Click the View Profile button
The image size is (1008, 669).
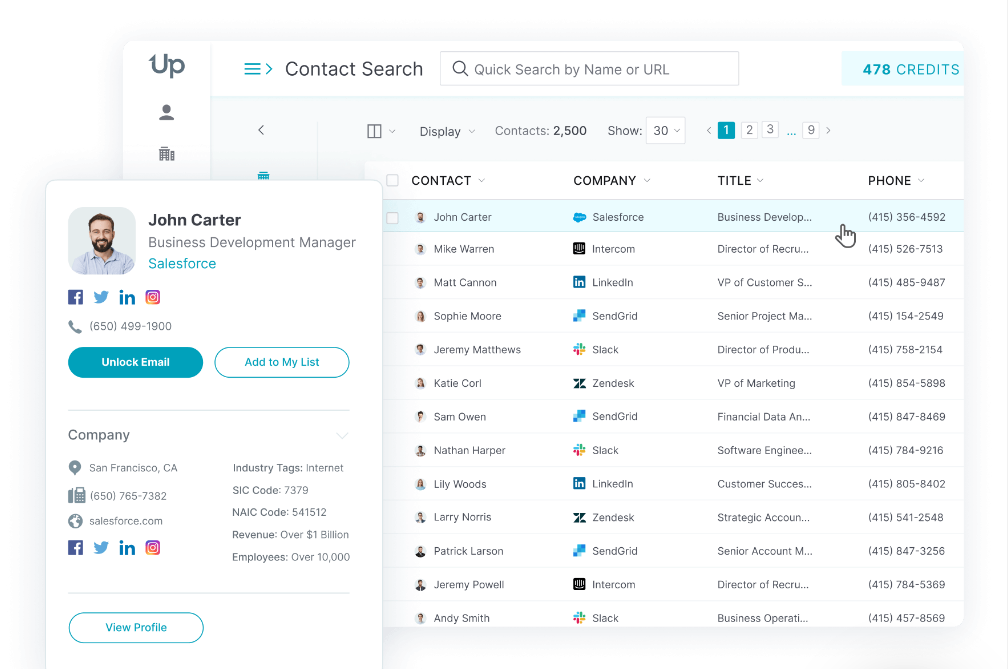pyautogui.click(x=136, y=627)
